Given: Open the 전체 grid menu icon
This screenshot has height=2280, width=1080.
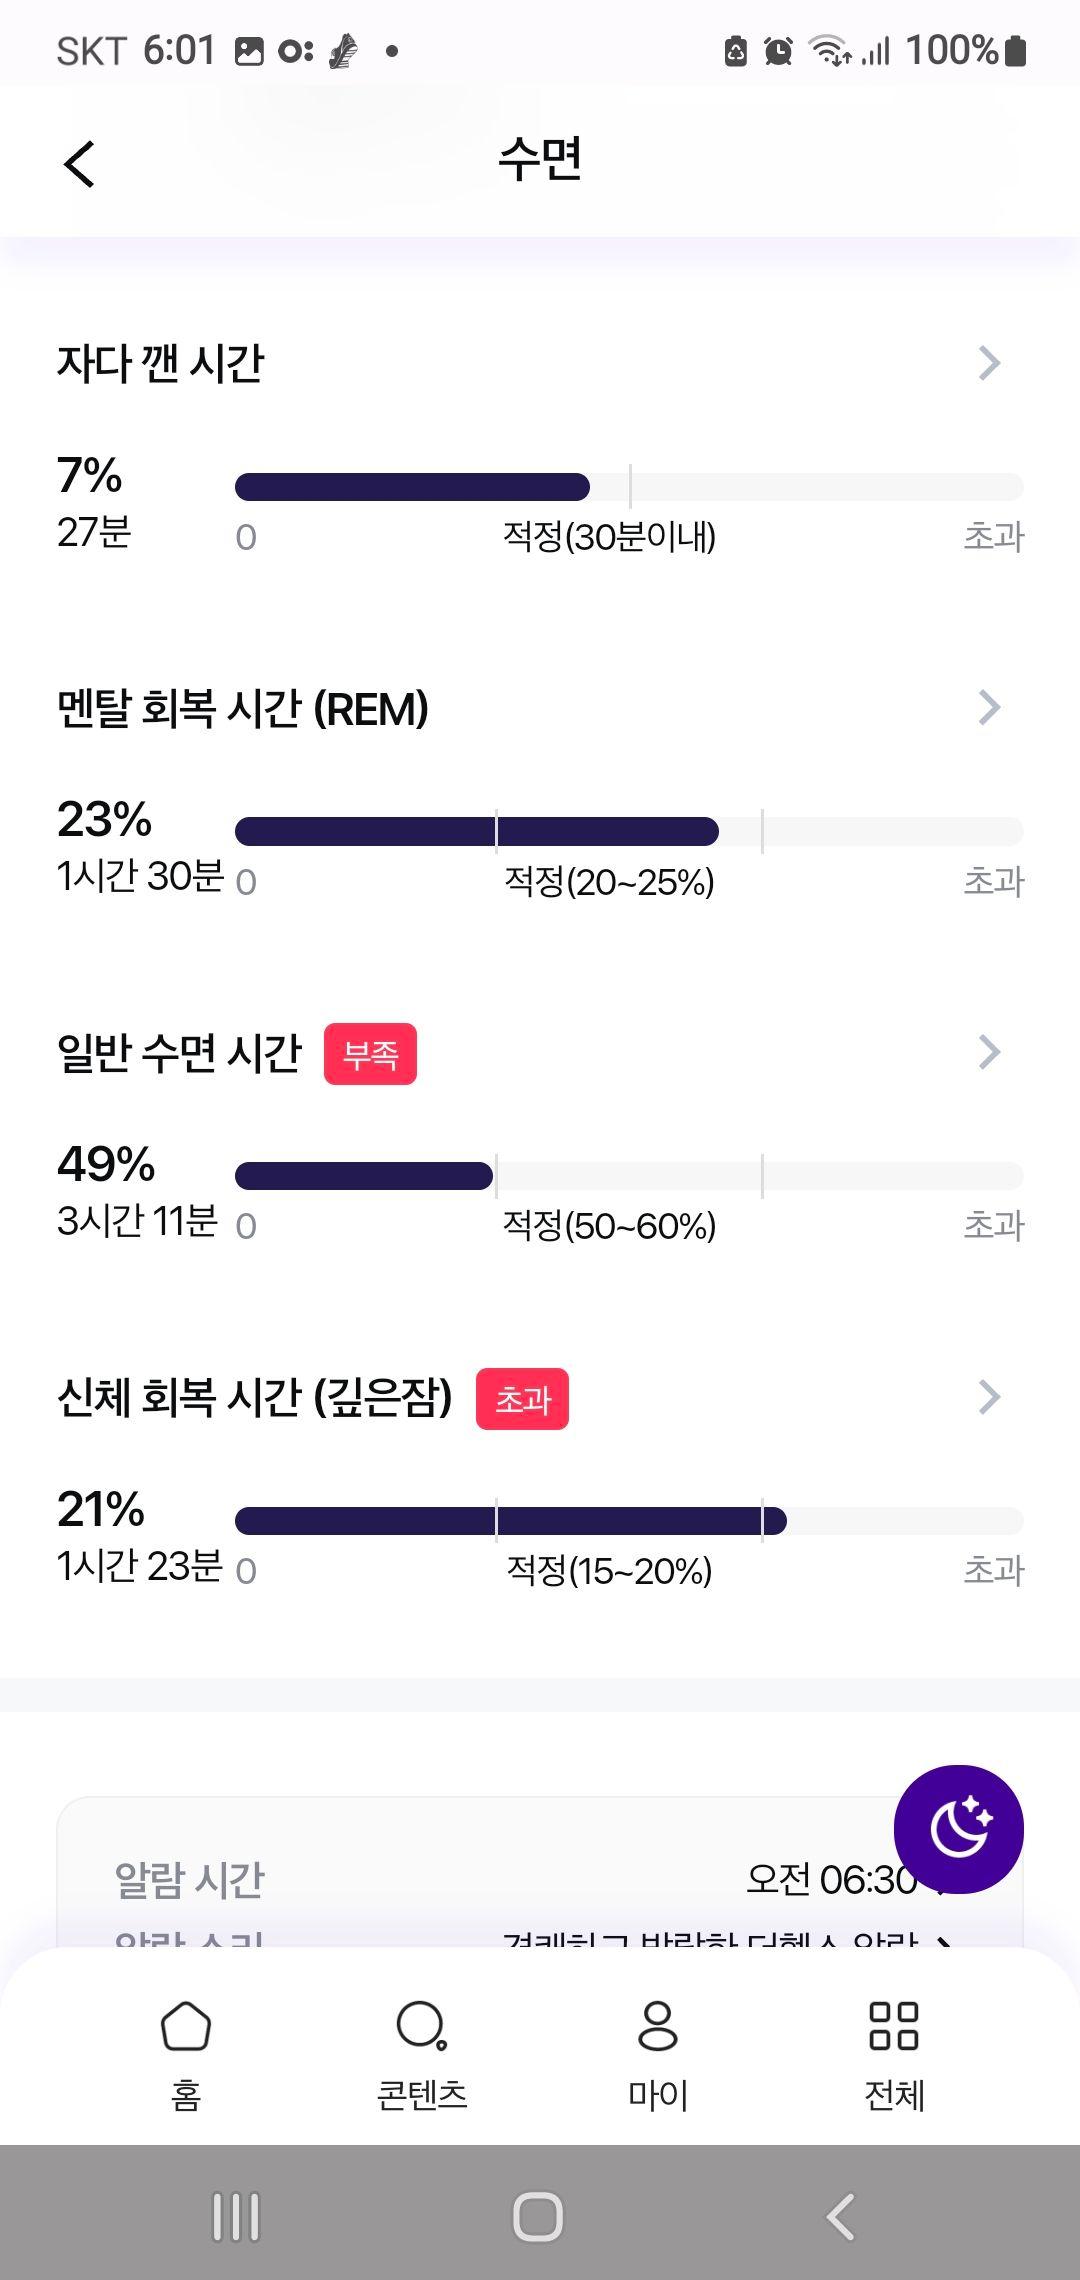Looking at the screenshot, I should point(894,2026).
